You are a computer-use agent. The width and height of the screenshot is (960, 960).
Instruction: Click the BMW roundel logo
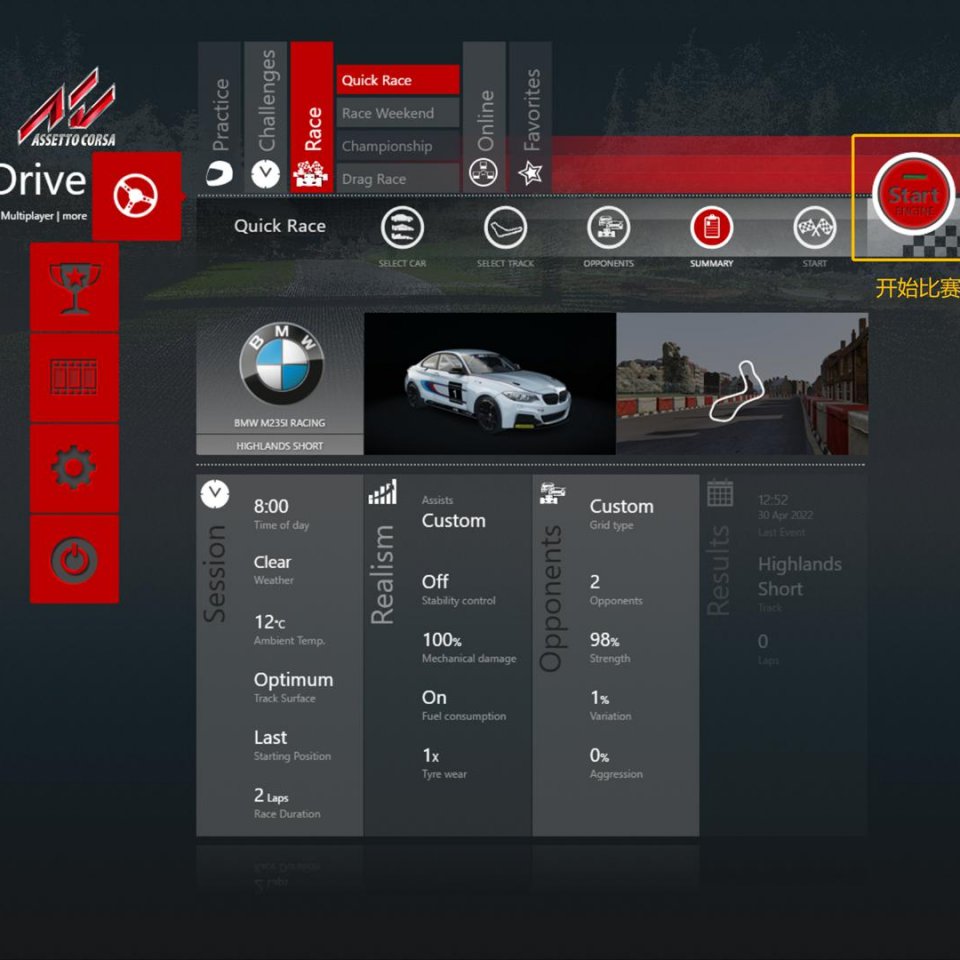(281, 364)
